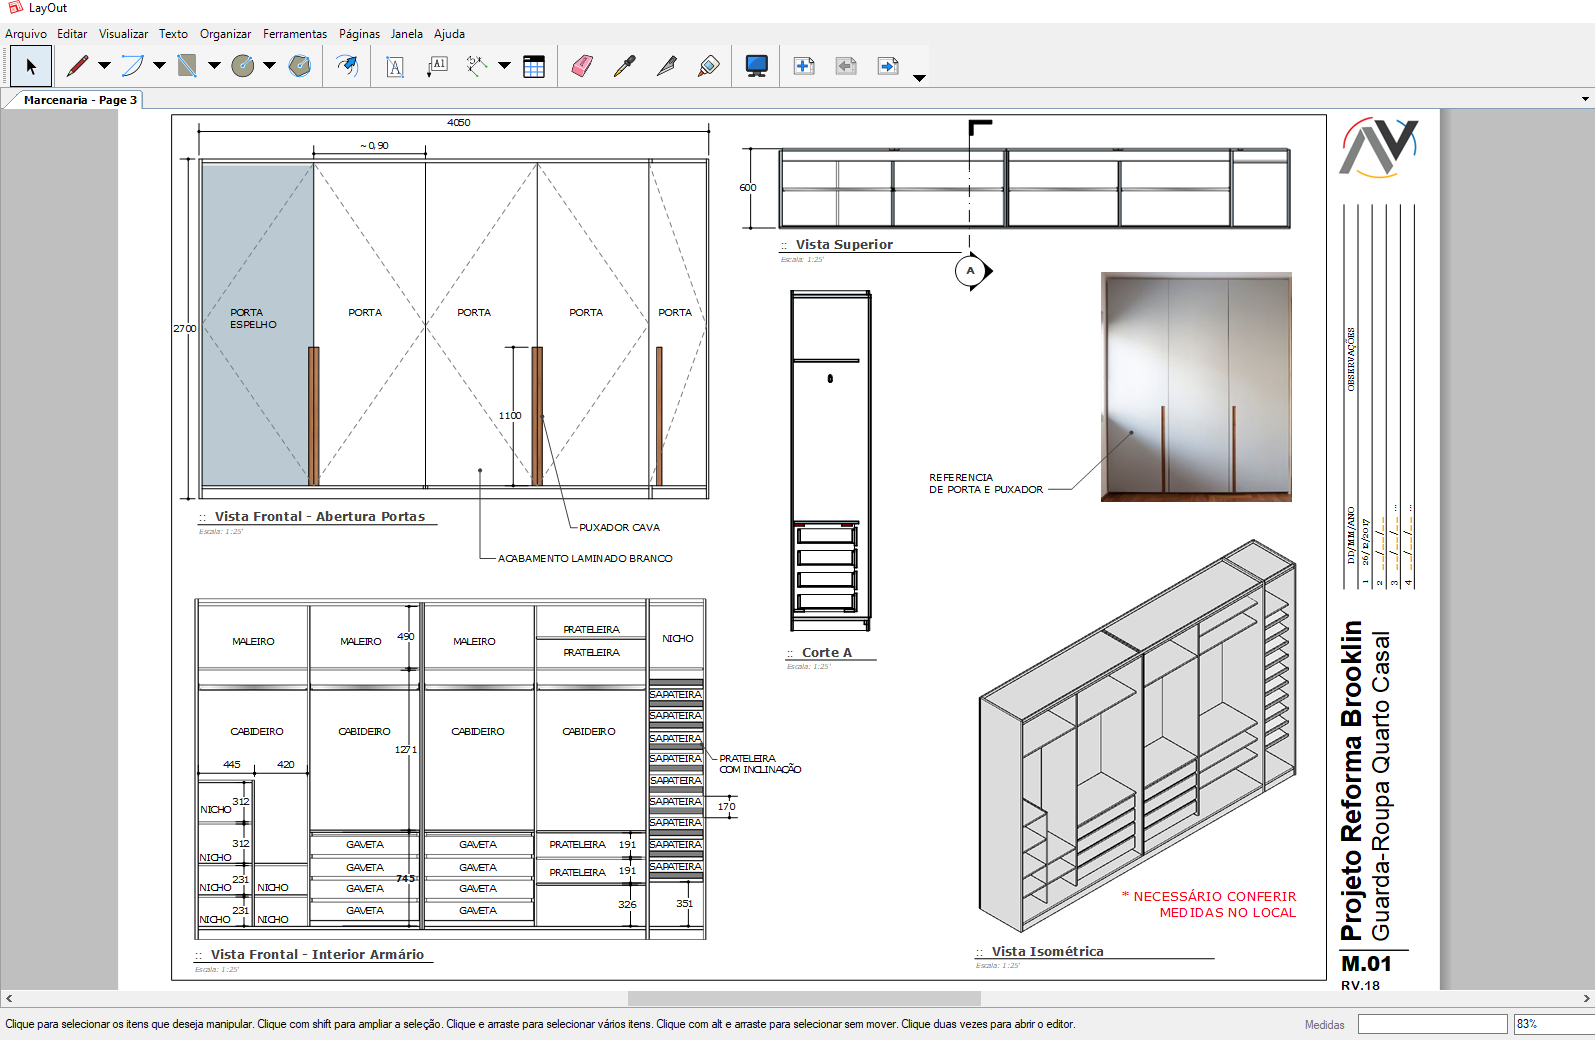Screen dimensions: 1595x1040
Task: Open the Ferramentas menu
Action: pyautogui.click(x=295, y=34)
